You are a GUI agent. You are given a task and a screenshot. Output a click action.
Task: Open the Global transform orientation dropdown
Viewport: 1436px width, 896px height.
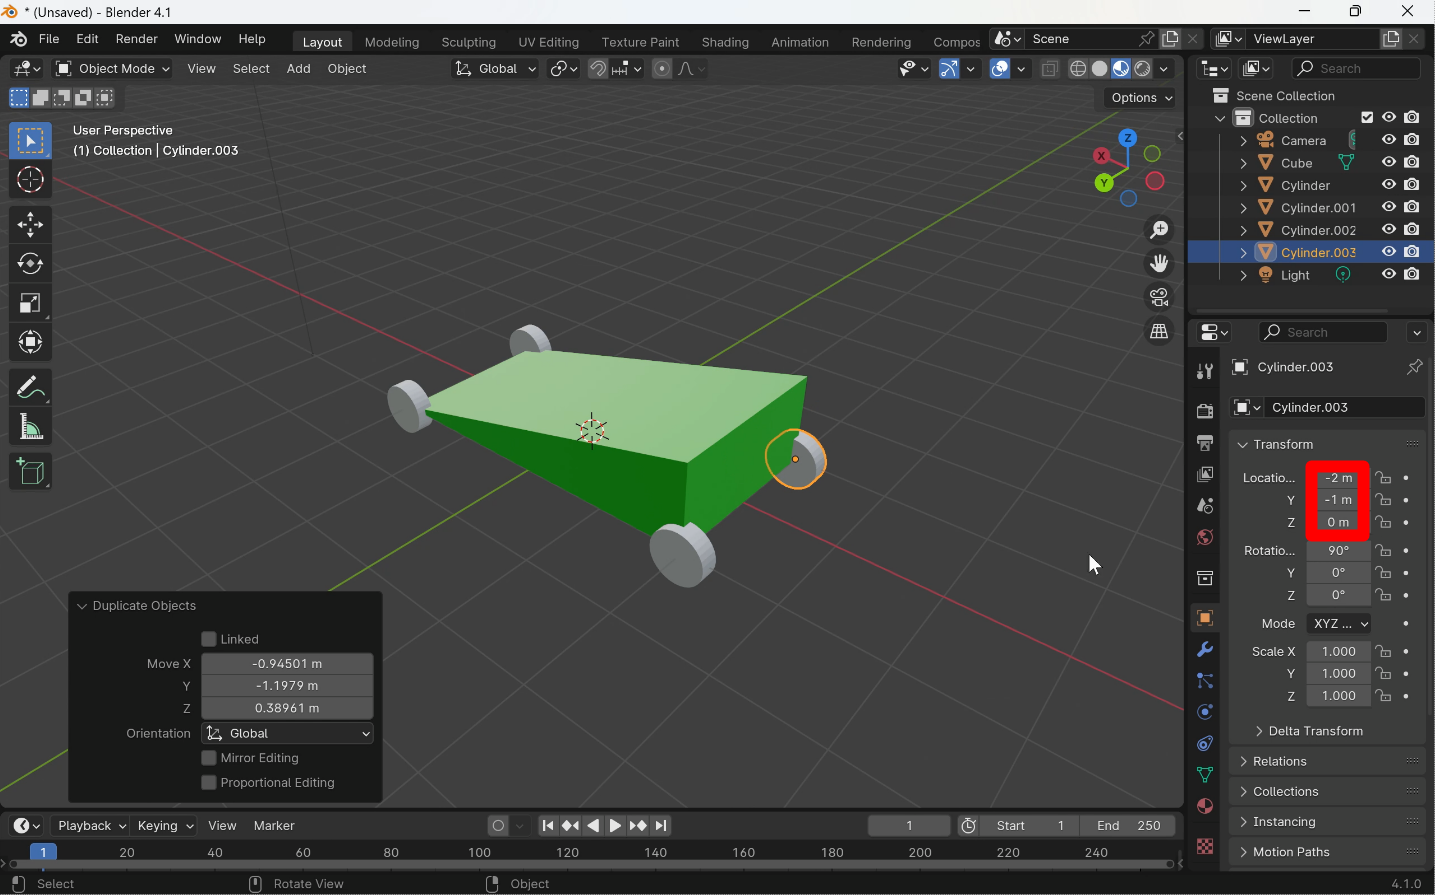click(x=495, y=69)
